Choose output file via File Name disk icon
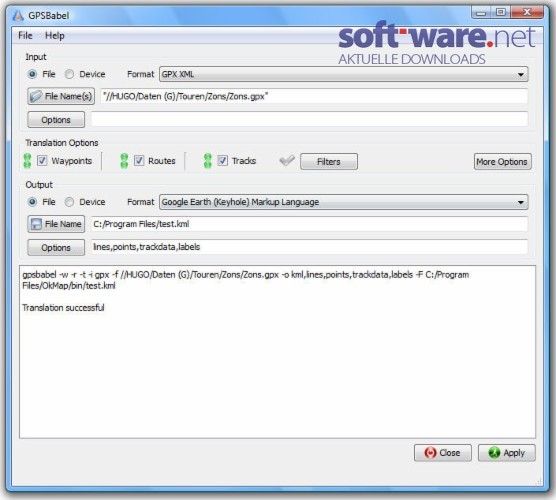556x500 pixels. [36, 224]
